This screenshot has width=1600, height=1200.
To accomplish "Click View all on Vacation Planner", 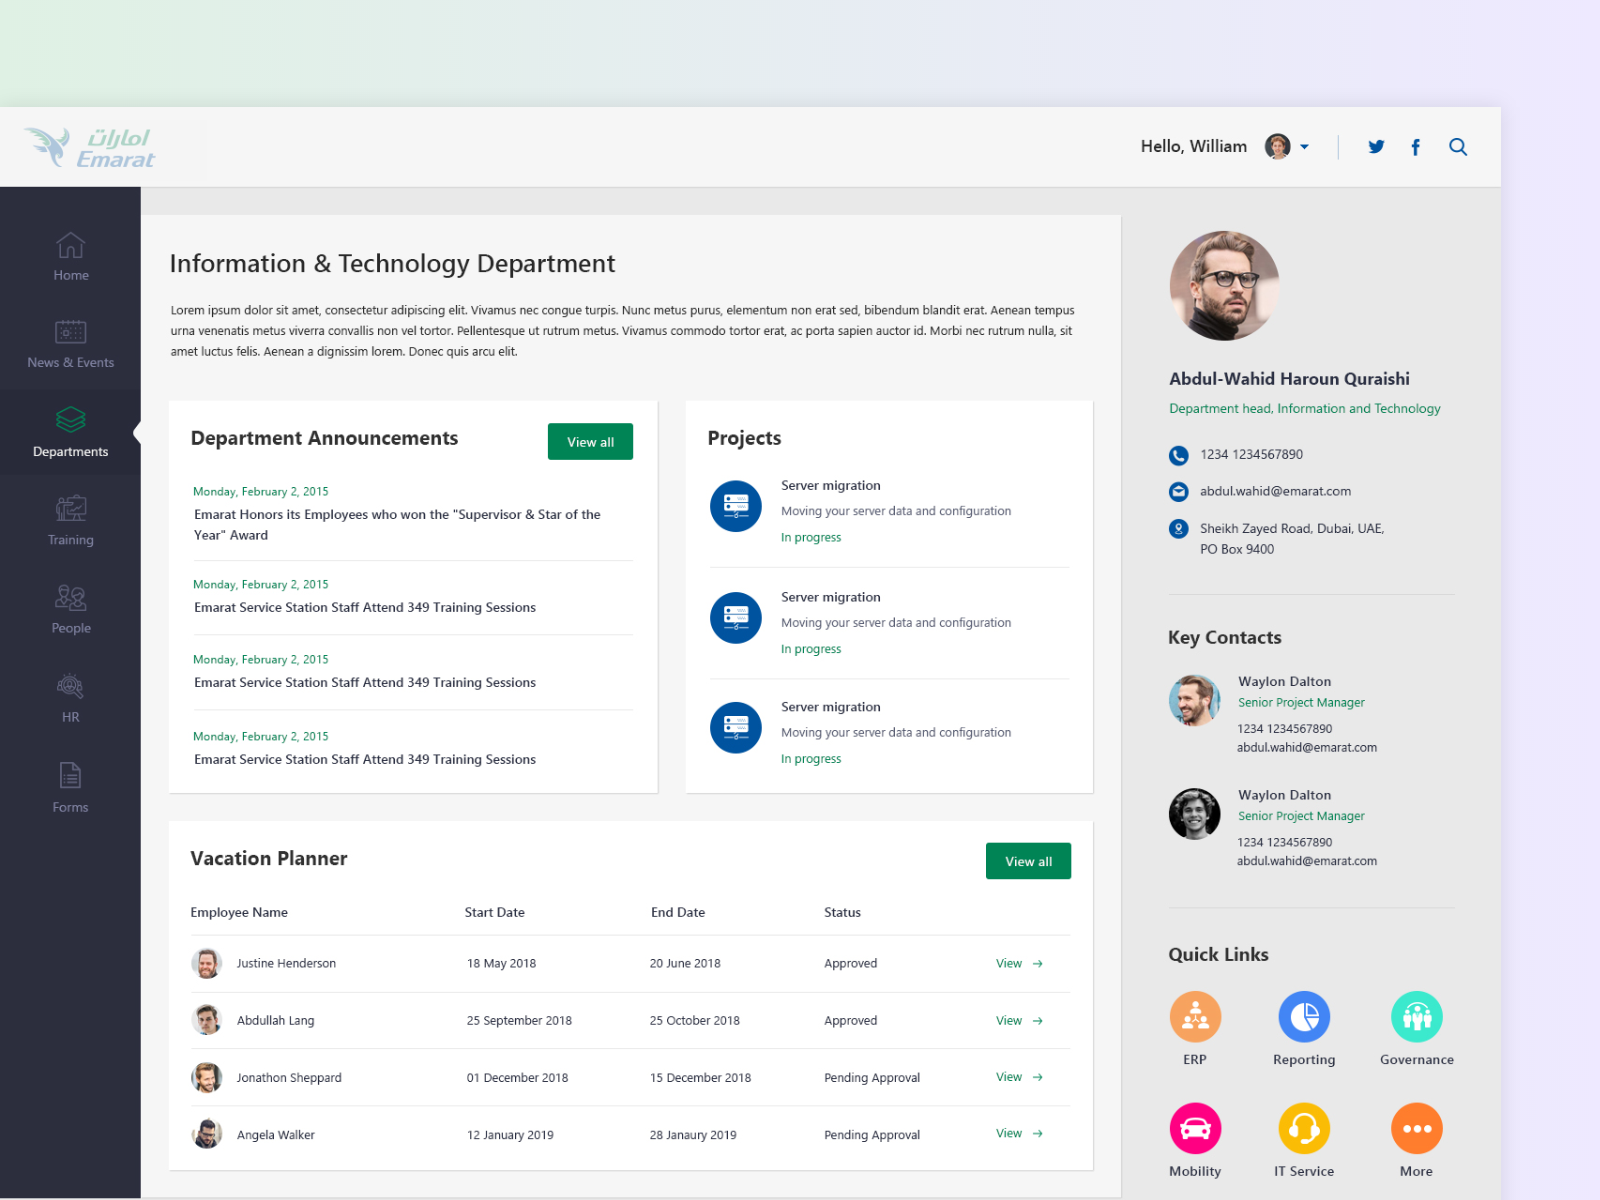I will pos(1028,860).
